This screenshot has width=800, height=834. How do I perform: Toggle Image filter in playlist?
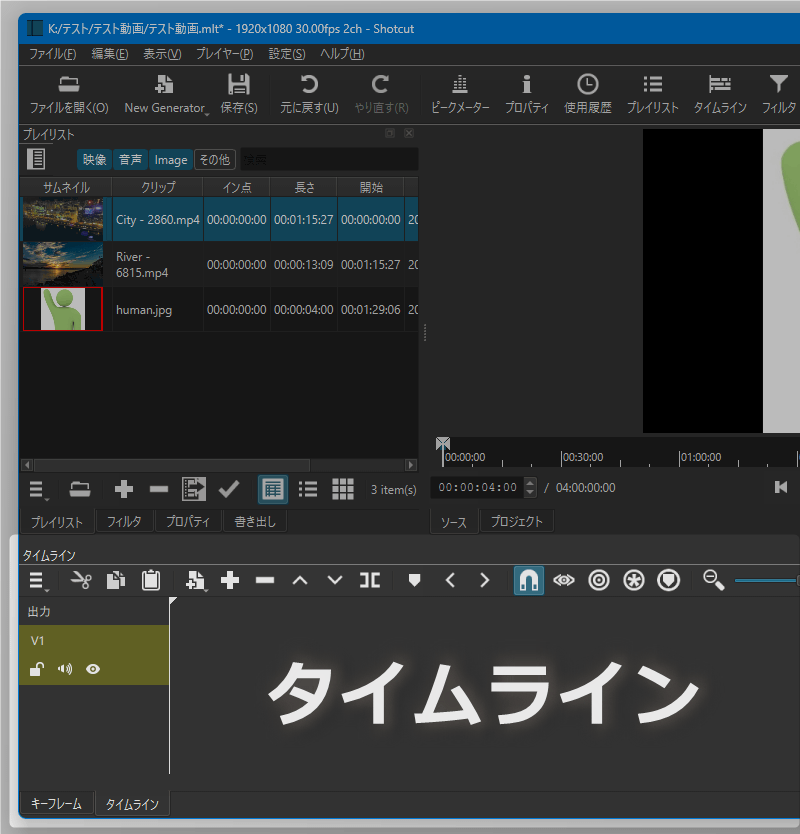coord(171,160)
